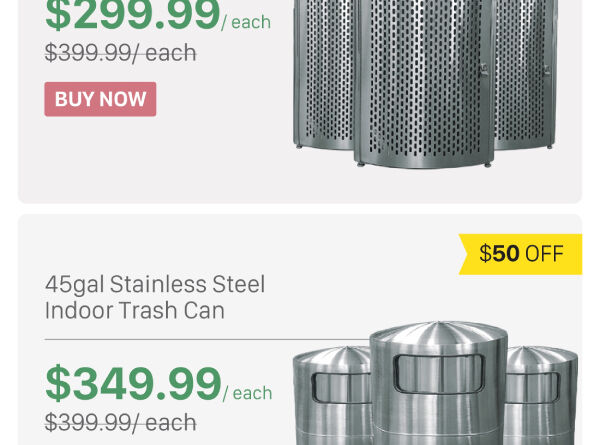
Task: Click the opening slot on the center domed can
Action: (438, 373)
